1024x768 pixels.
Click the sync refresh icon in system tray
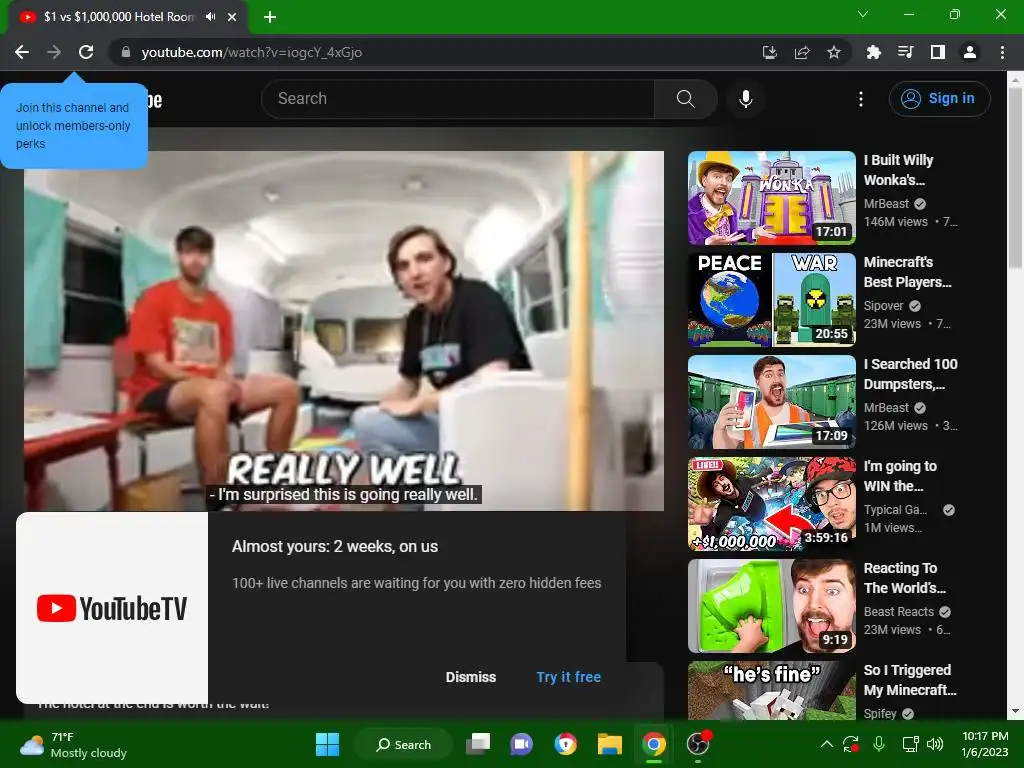(851, 744)
